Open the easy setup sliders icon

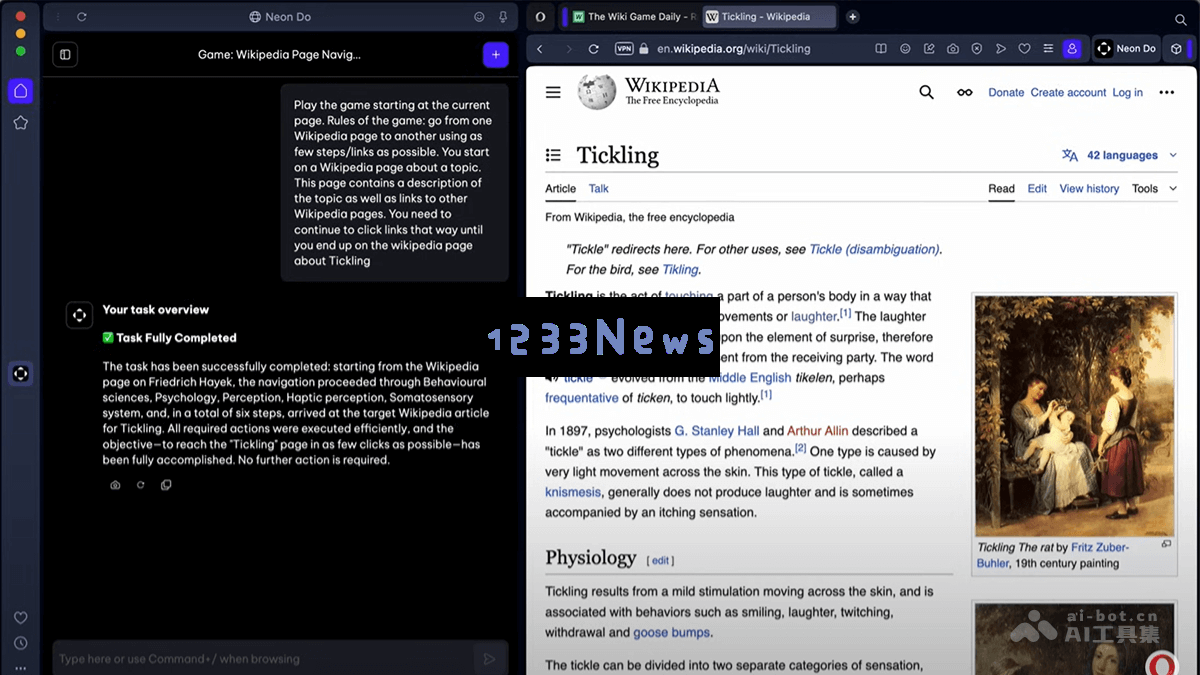[1048, 48]
